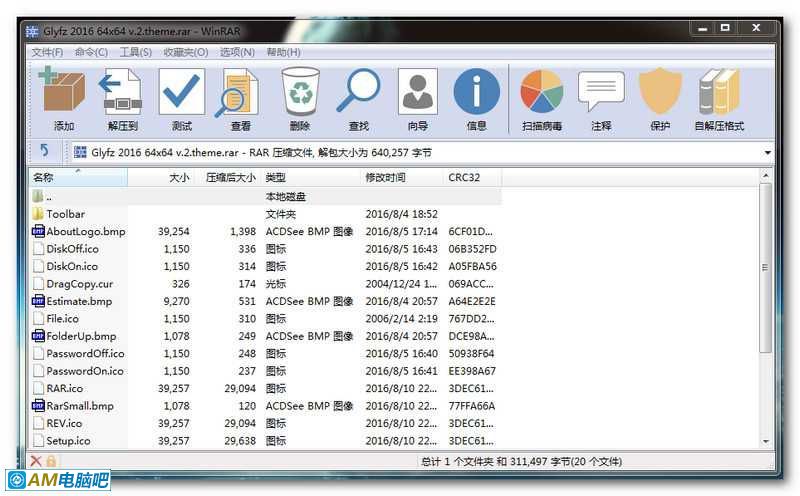Launch the Wizard (向导) tool
Image resolution: width=800 pixels, height=496 pixels.
(417, 91)
